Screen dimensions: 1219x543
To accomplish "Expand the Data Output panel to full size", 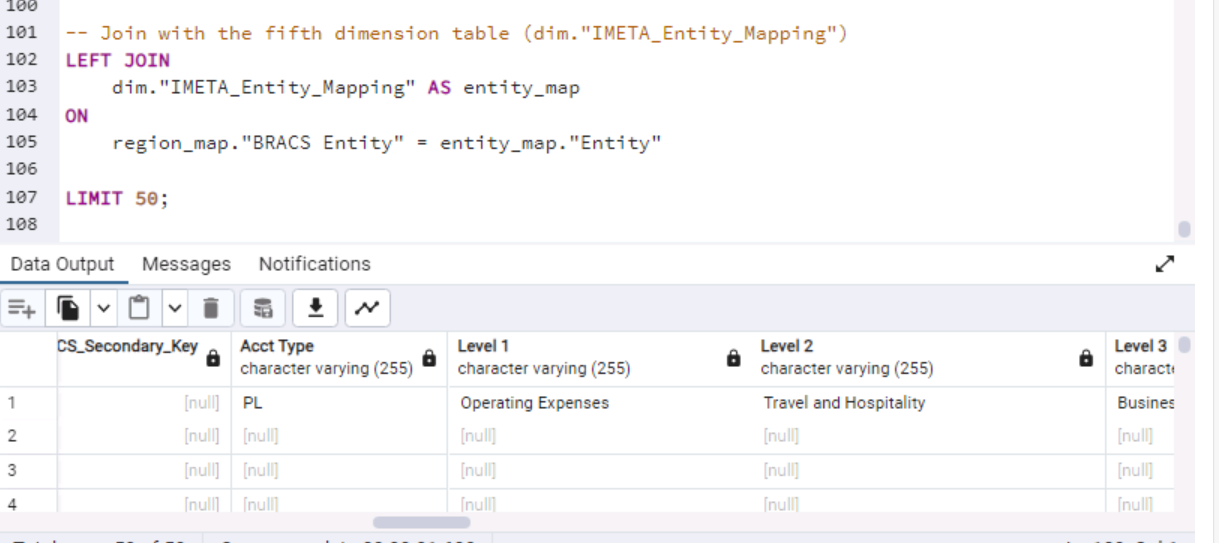I will [1164, 265].
